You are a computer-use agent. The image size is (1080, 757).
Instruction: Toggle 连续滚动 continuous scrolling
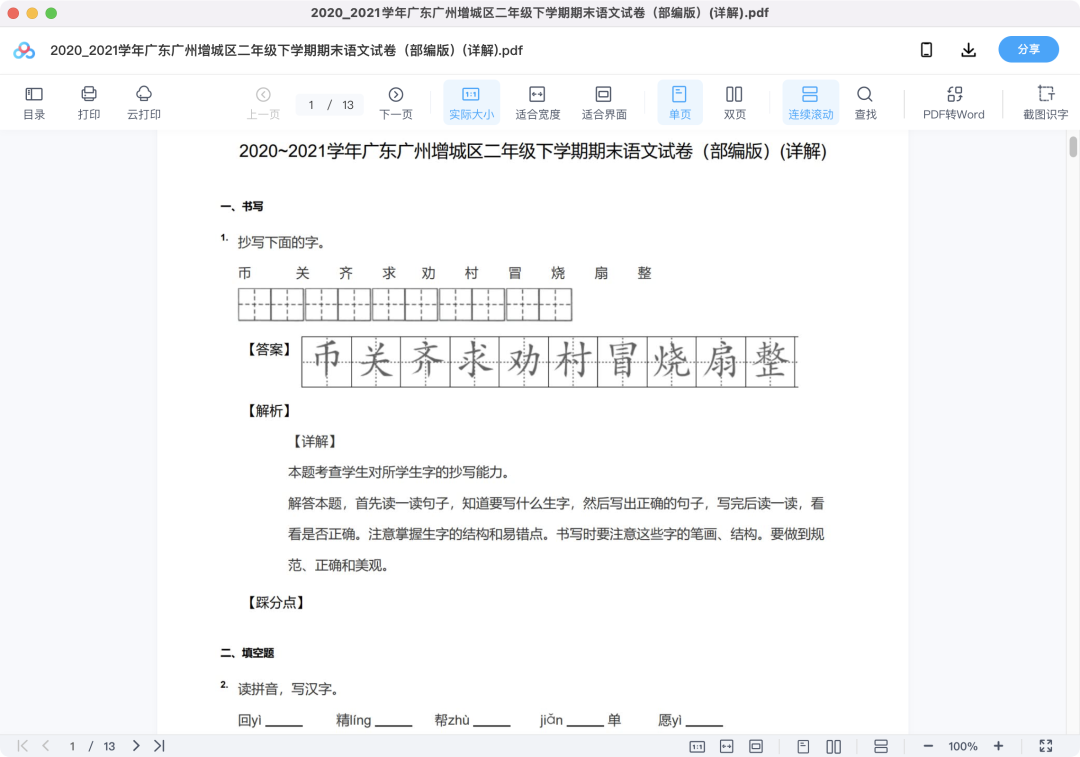[810, 103]
